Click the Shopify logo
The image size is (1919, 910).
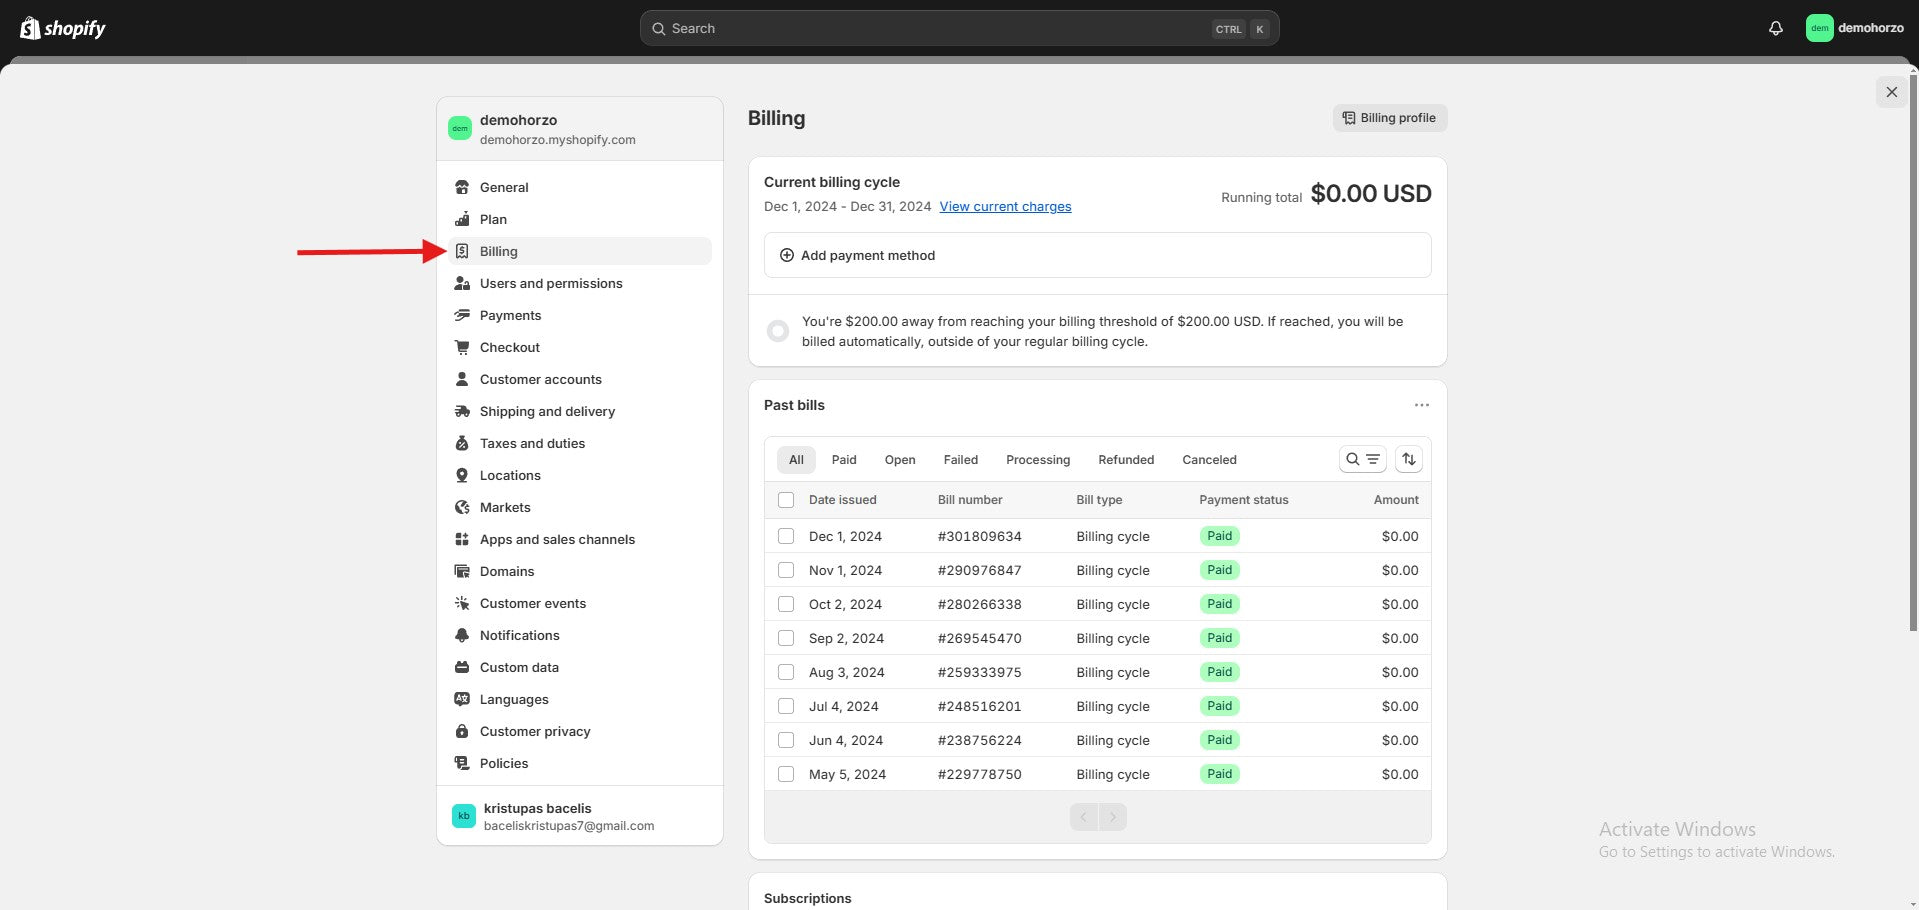[x=63, y=28]
